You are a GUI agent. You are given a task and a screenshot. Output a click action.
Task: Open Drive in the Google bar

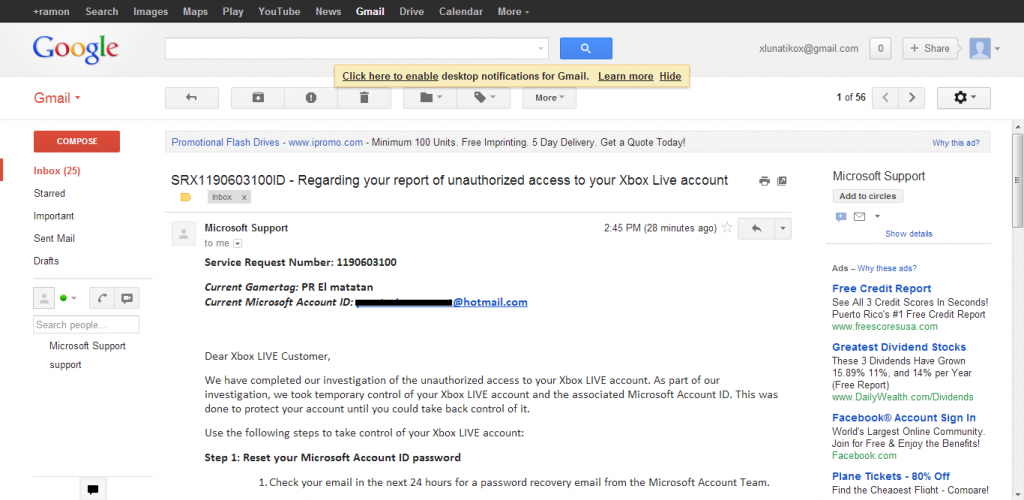[x=411, y=12]
